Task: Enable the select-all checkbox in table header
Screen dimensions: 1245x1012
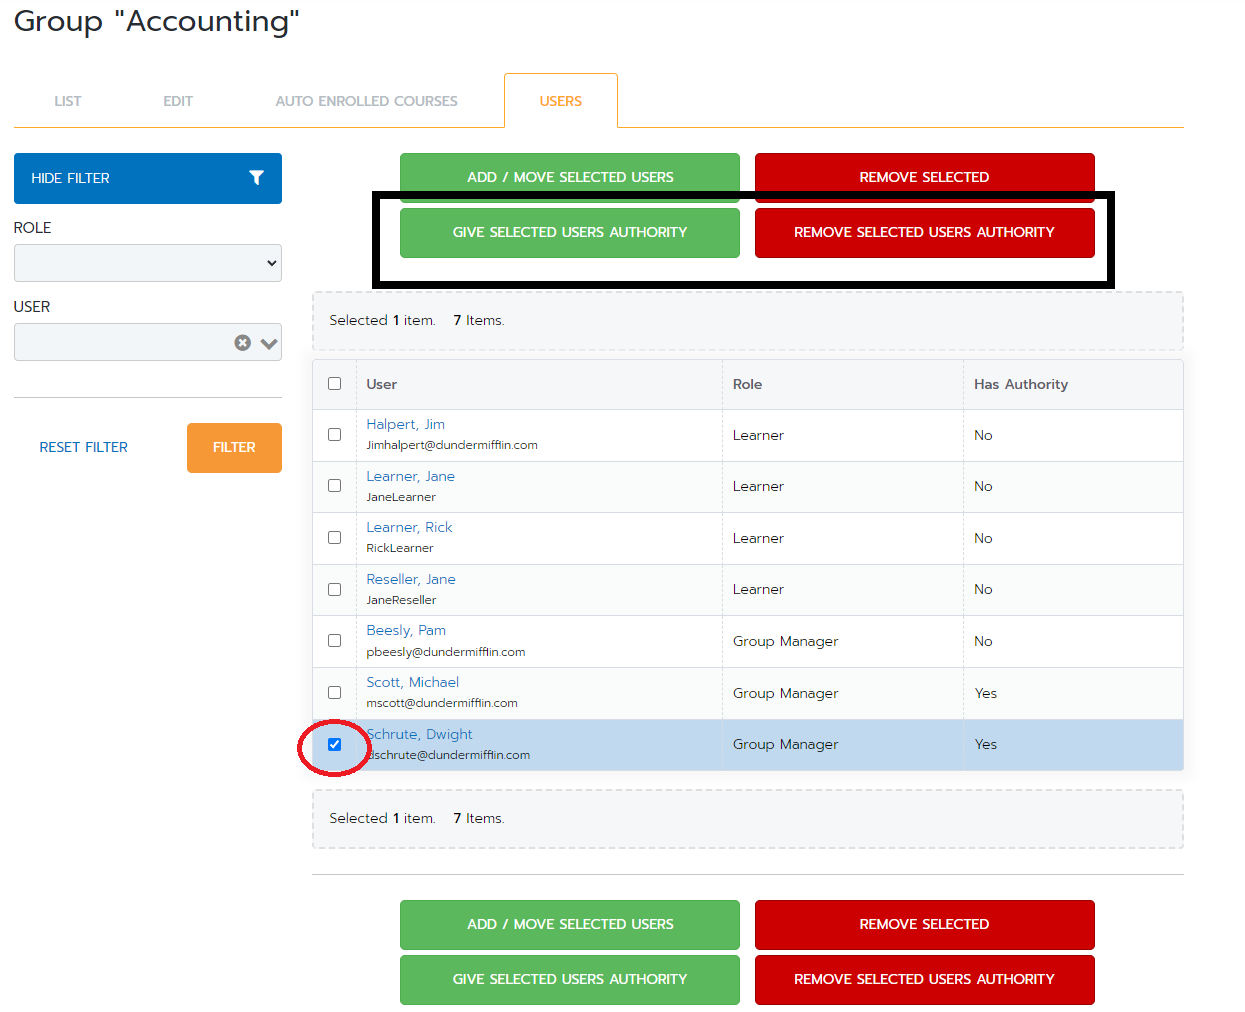Action: pyautogui.click(x=334, y=383)
